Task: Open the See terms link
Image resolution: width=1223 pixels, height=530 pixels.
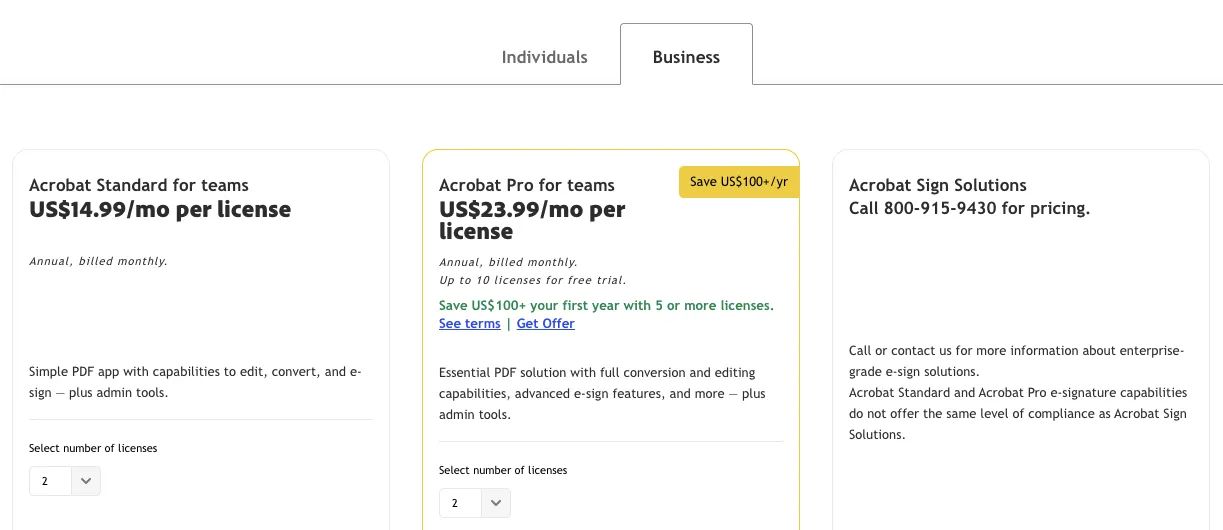Action: tap(469, 324)
